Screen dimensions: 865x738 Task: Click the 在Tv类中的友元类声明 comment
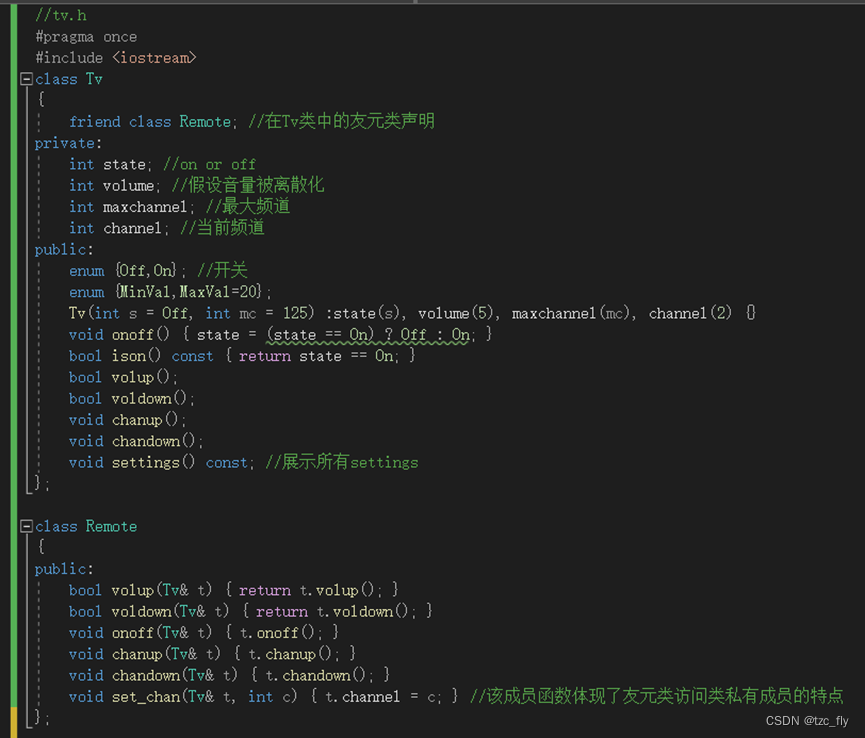341,121
